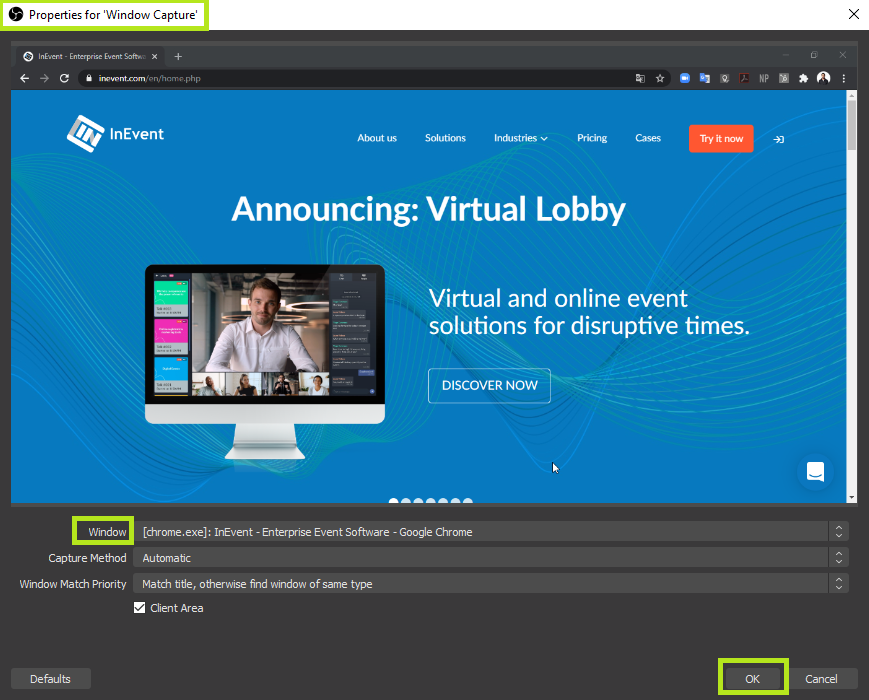
Task: Close the InEvent browser tab
Action: (155, 57)
